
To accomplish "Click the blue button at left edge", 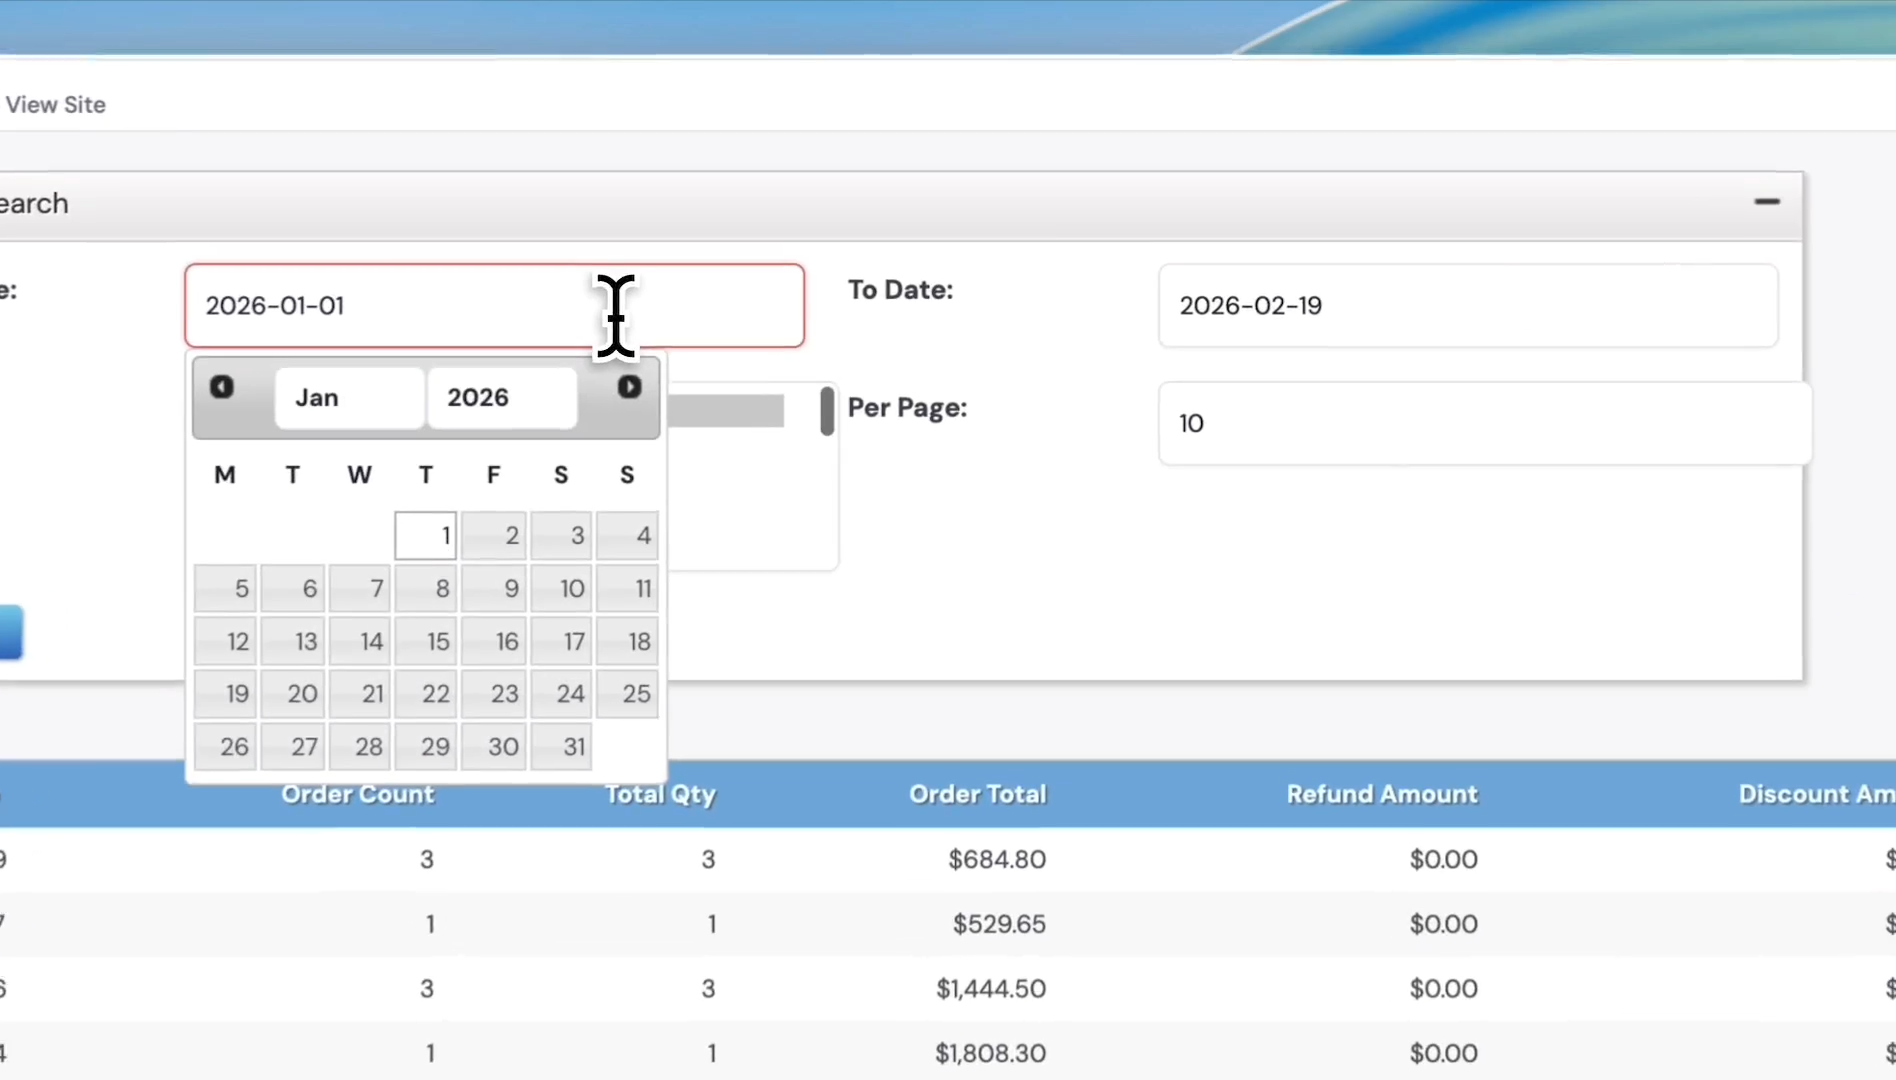I will click(11, 632).
